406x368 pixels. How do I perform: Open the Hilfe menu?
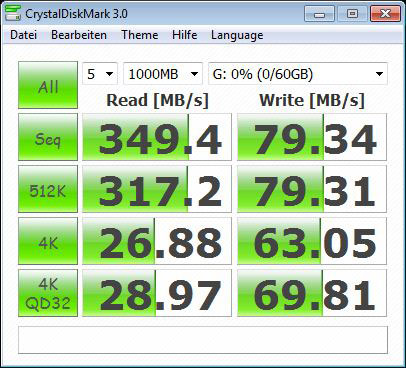(185, 35)
